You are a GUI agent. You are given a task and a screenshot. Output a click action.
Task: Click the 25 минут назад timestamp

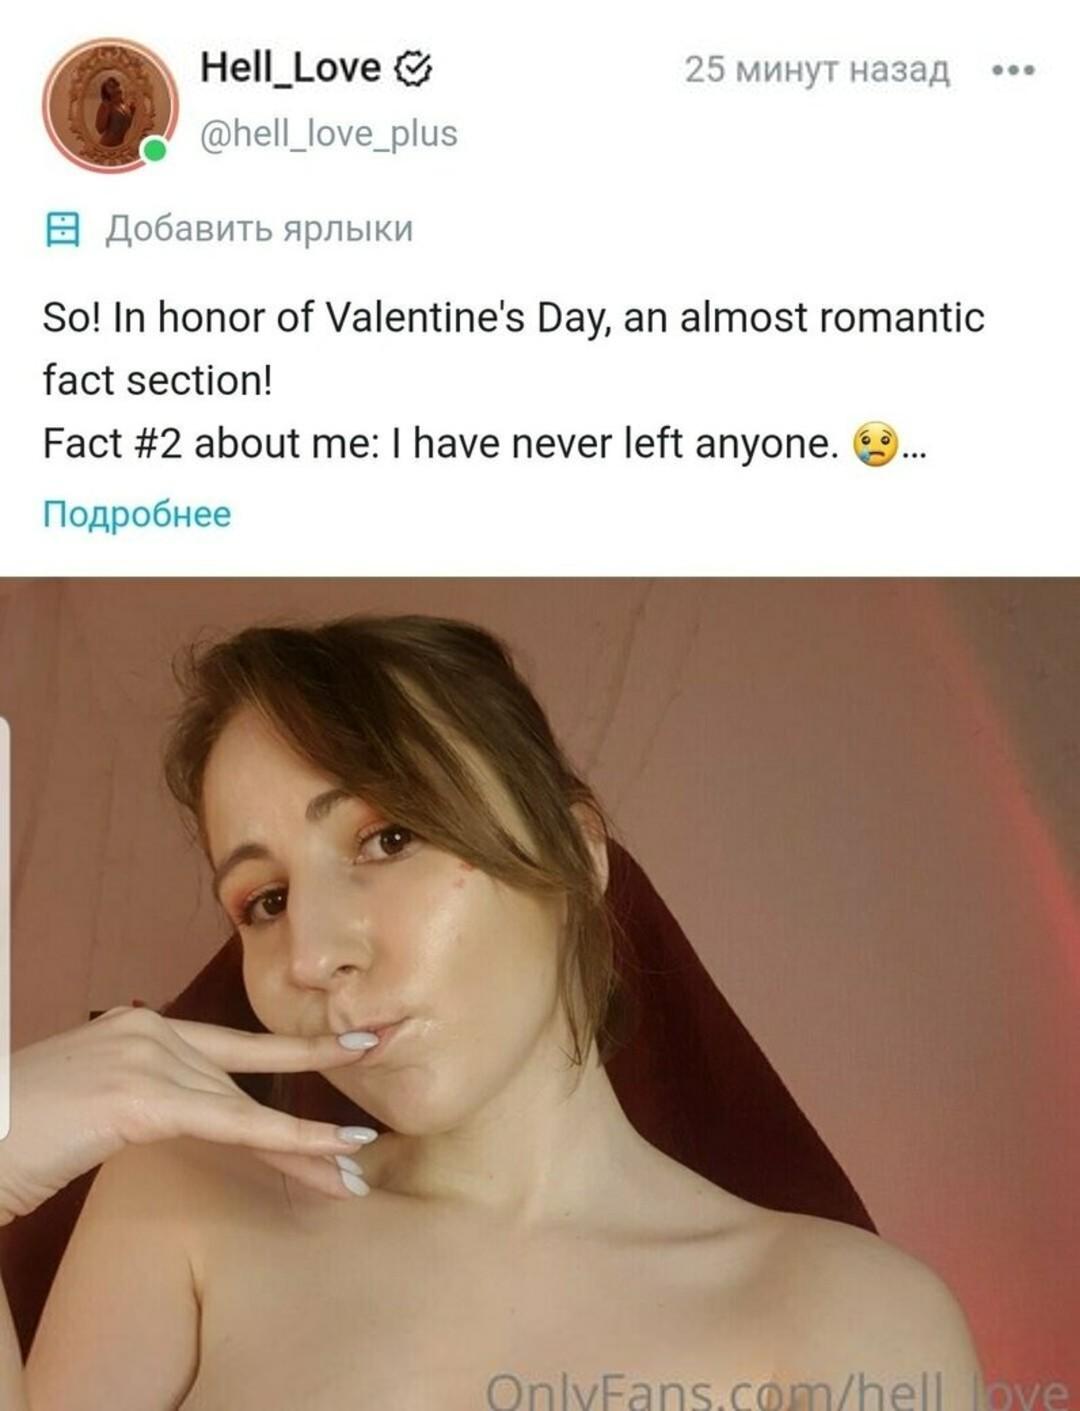tap(816, 70)
